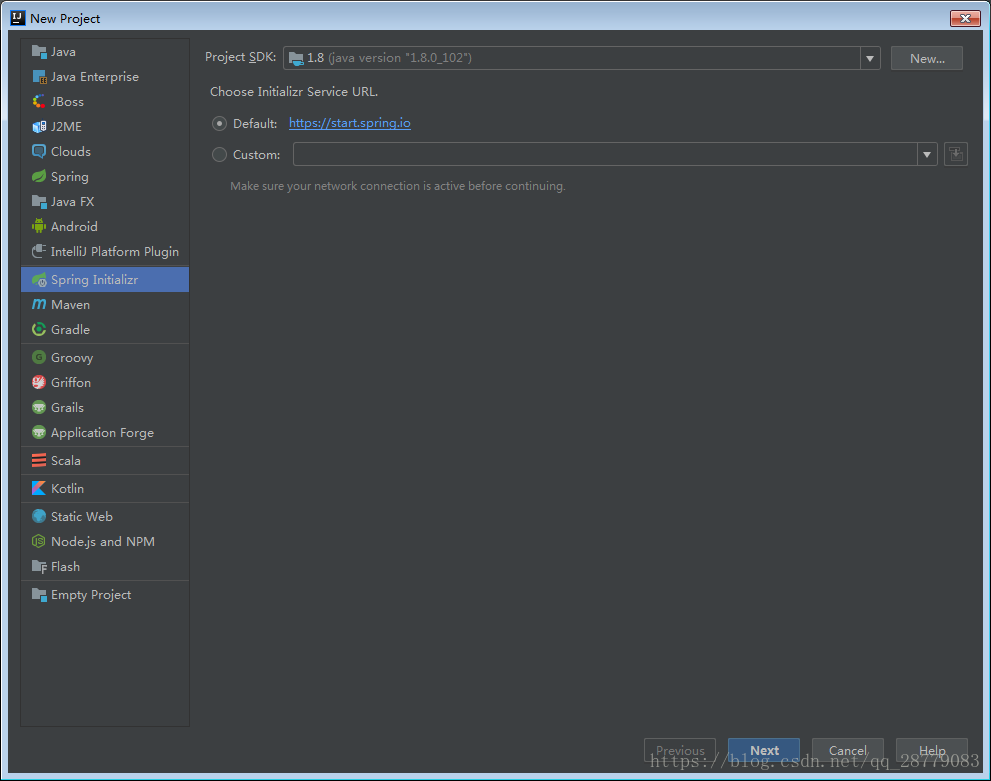The width and height of the screenshot is (991, 781).
Task: Select the Default URL radio button
Action: click(219, 124)
